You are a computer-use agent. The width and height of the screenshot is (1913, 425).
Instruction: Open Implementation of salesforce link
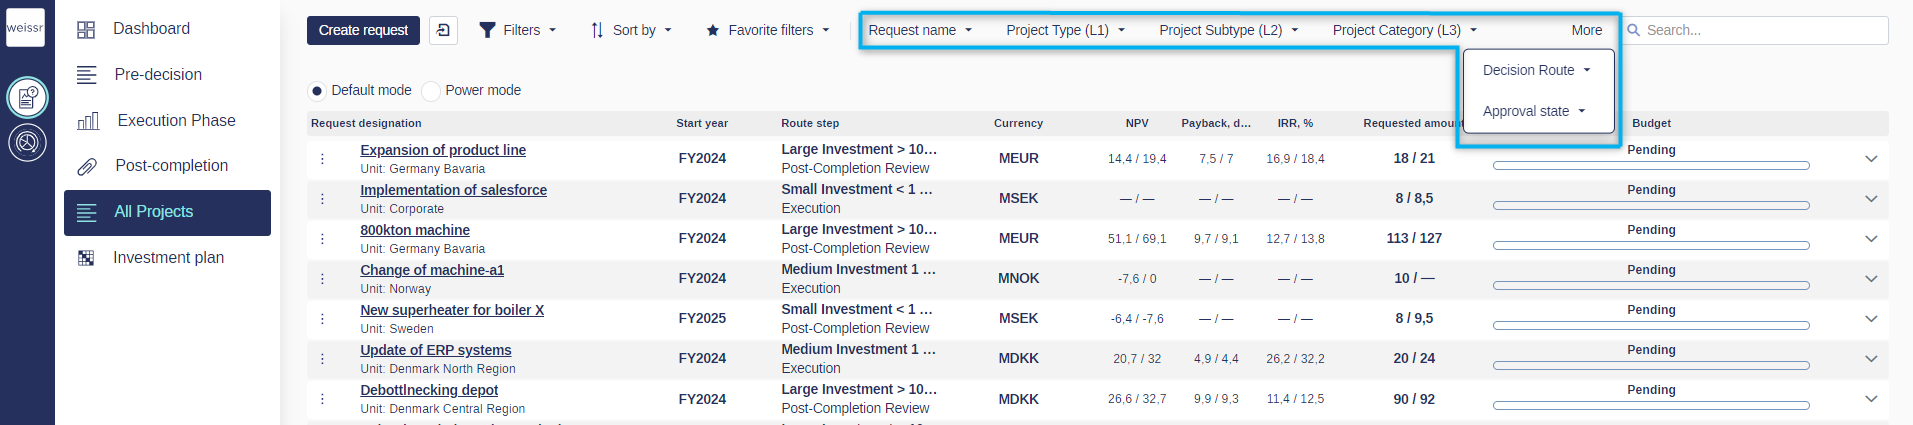pos(453,190)
